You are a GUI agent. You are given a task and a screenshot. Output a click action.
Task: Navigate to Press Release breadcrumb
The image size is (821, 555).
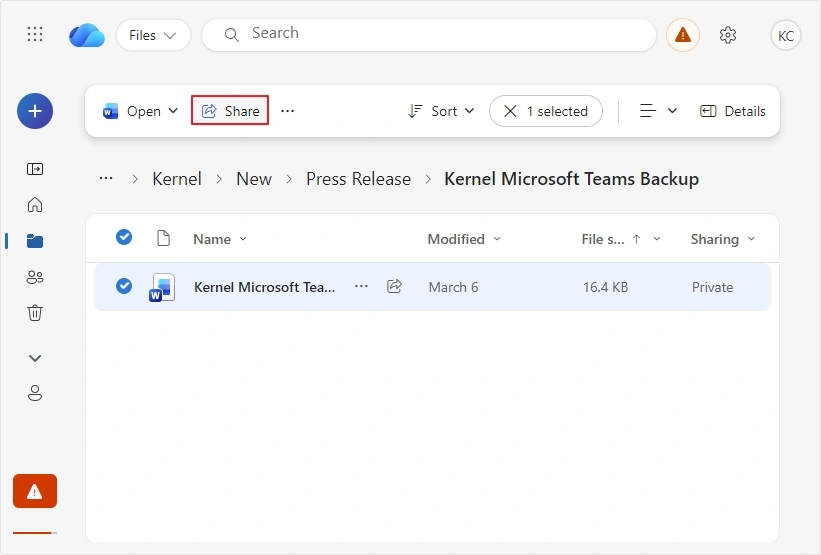(359, 179)
